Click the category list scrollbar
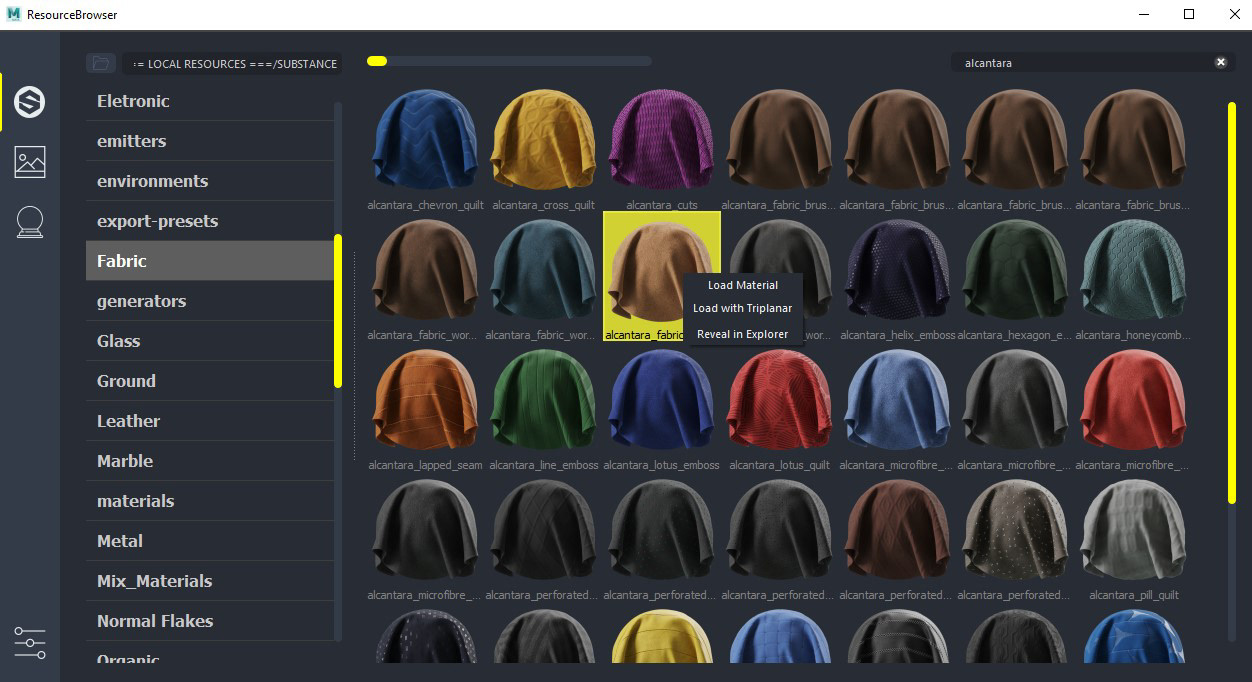Screen dimensions: 1252x682 point(338,310)
